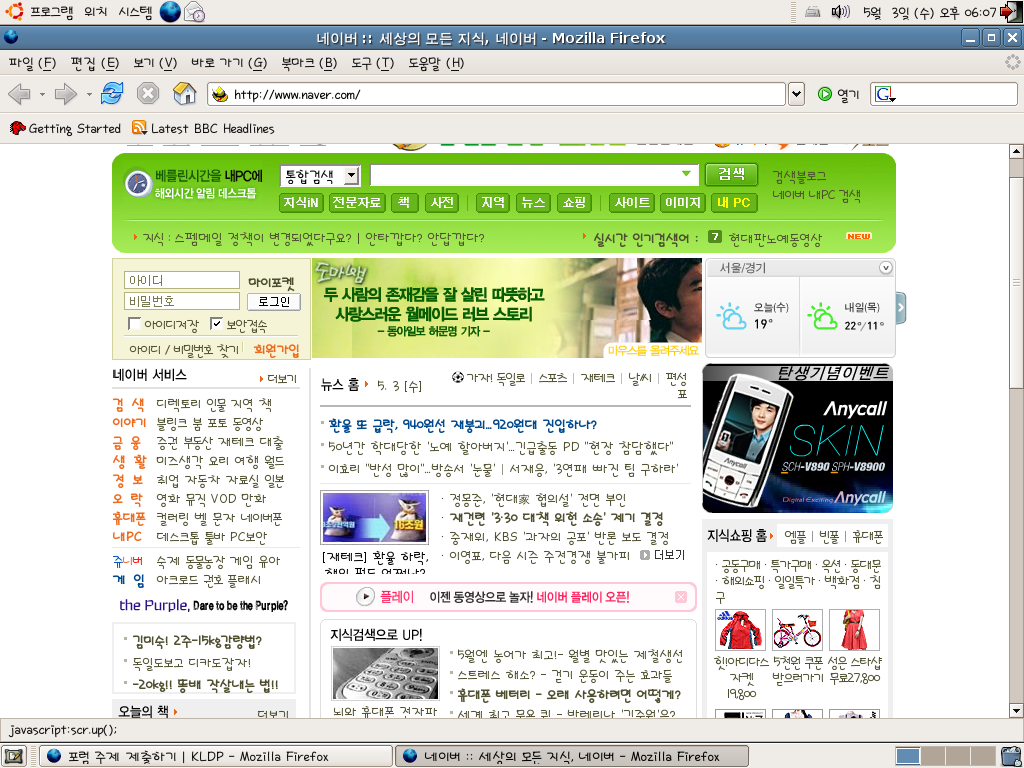Image resolution: width=1024 pixels, height=768 pixels.
Task: Toggle the 보안접속 checkbox
Action: coord(217,323)
